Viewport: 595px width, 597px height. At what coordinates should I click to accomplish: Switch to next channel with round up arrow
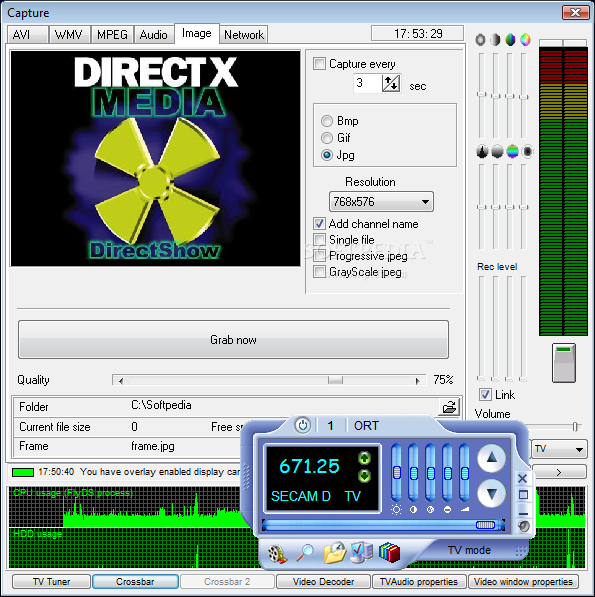491,458
